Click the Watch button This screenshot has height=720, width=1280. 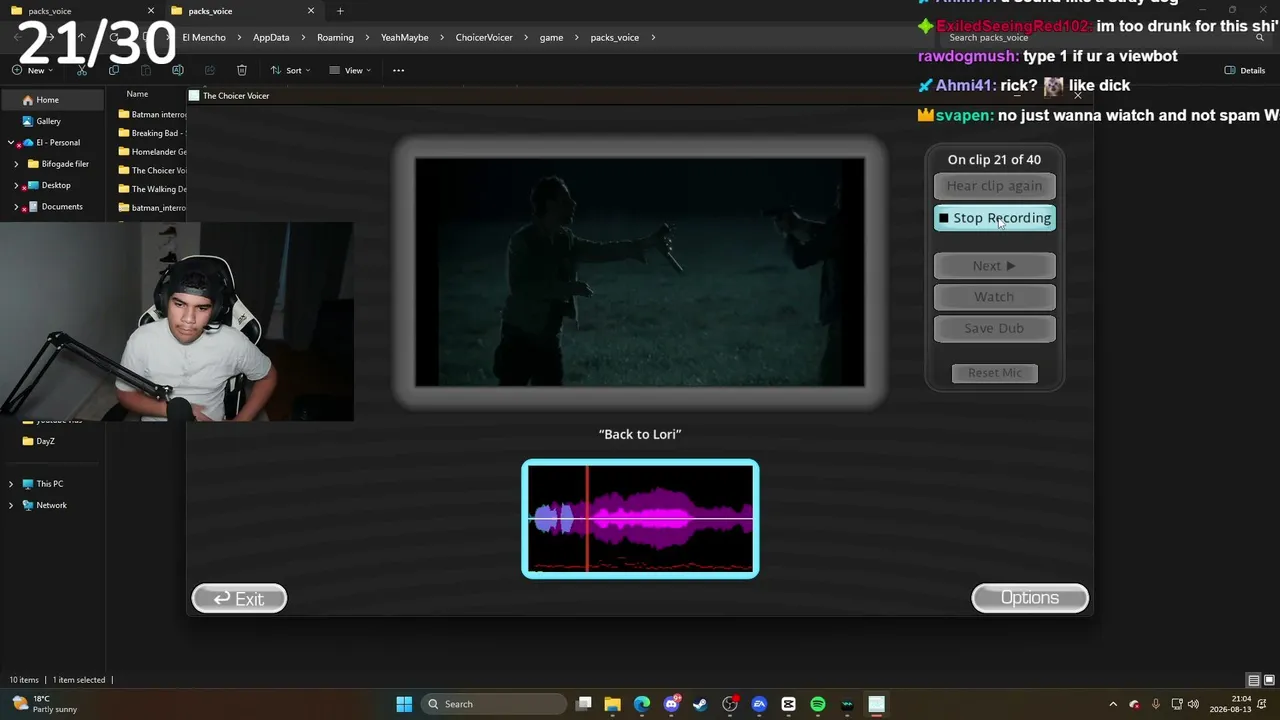[995, 297]
